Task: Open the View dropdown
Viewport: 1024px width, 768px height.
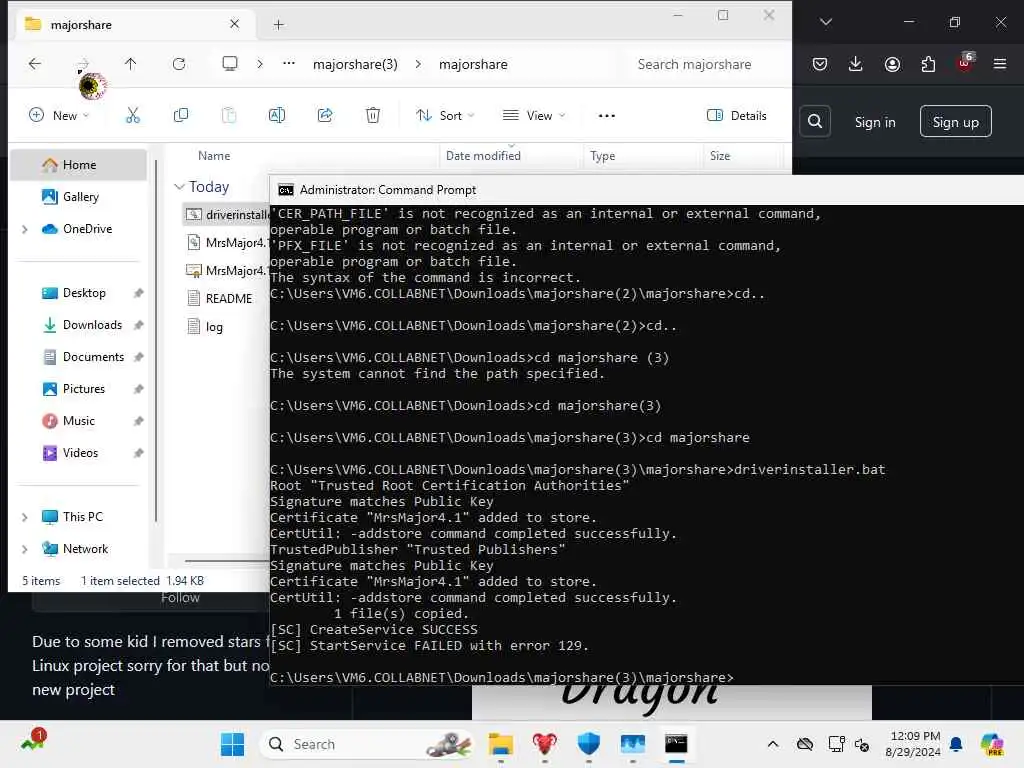Action: click(534, 116)
